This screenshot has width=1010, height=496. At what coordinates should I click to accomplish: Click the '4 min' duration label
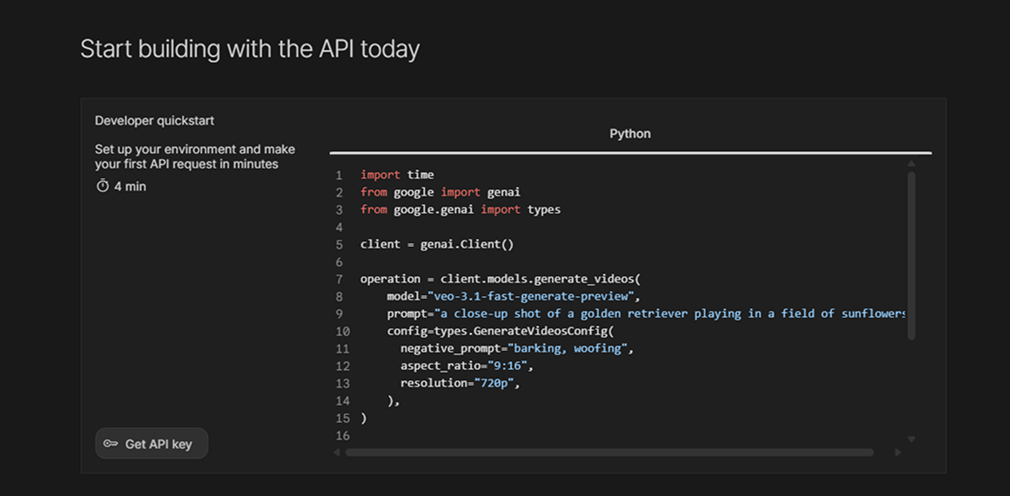[130, 187]
